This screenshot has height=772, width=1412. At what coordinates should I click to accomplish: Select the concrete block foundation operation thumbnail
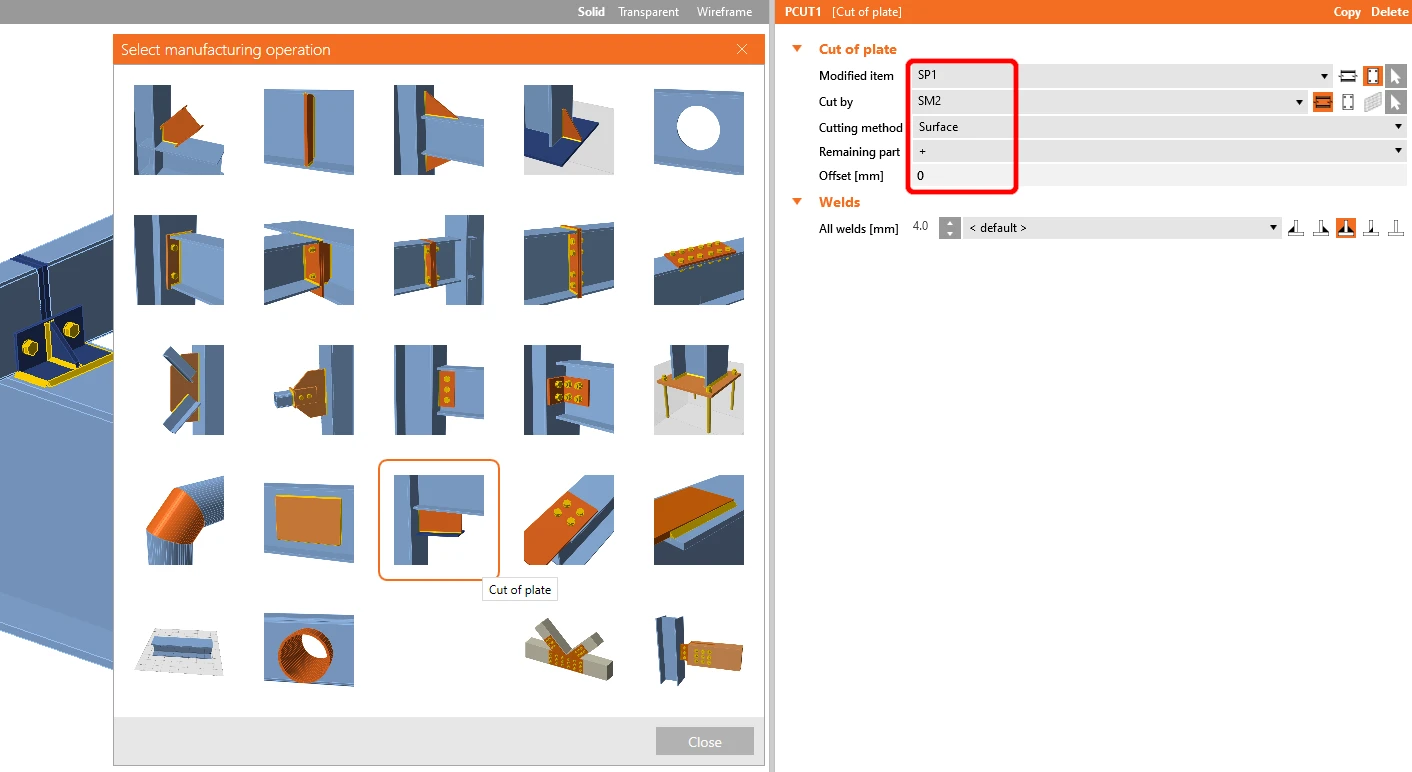179,650
